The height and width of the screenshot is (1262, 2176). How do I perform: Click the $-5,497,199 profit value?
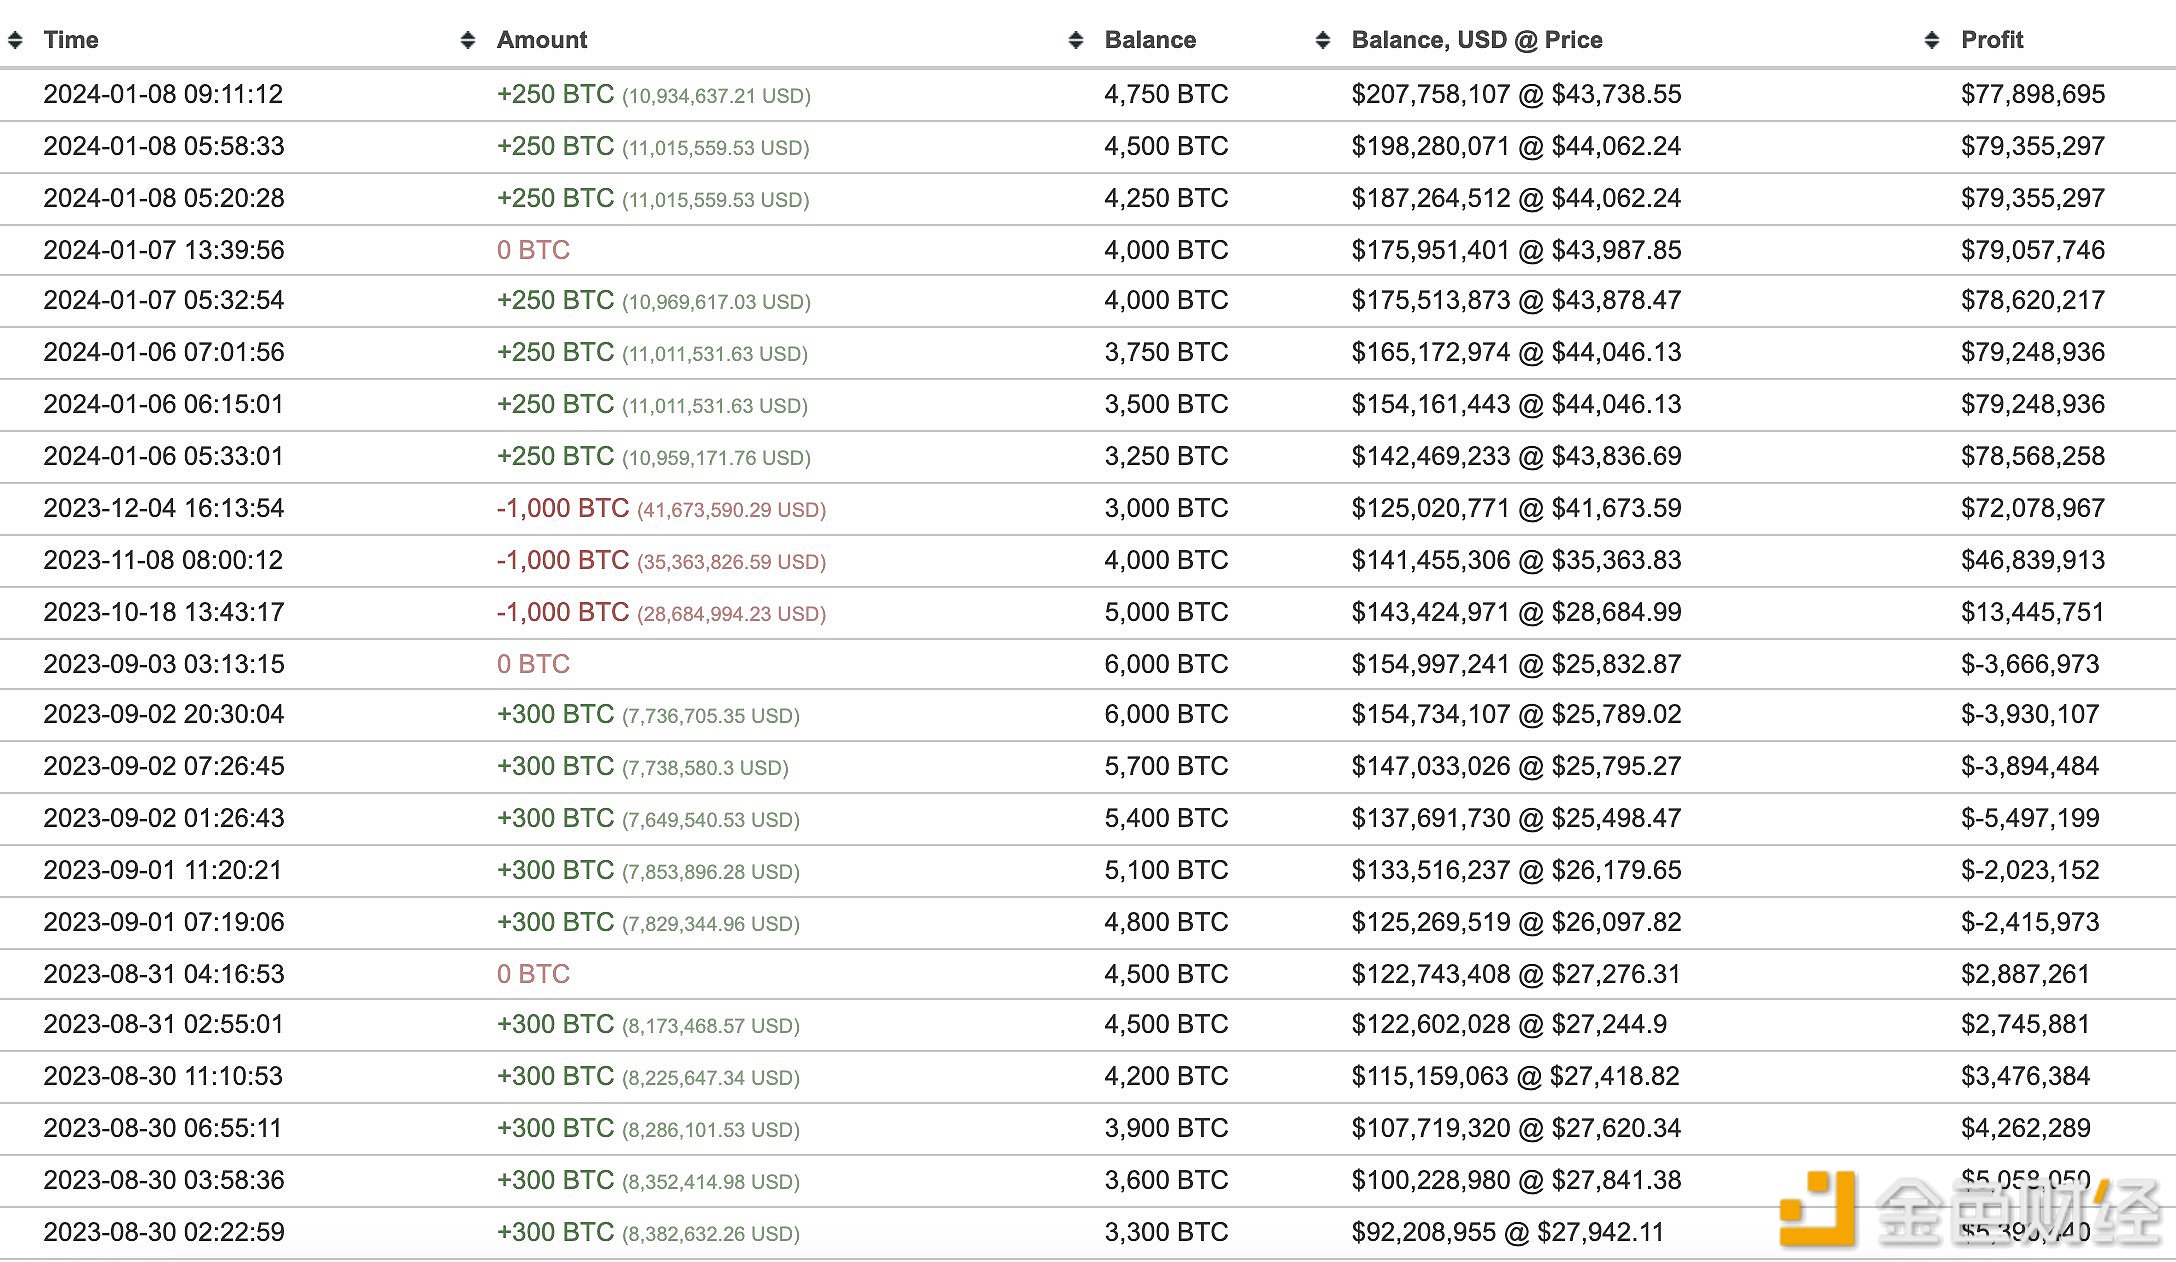[x=2030, y=818]
